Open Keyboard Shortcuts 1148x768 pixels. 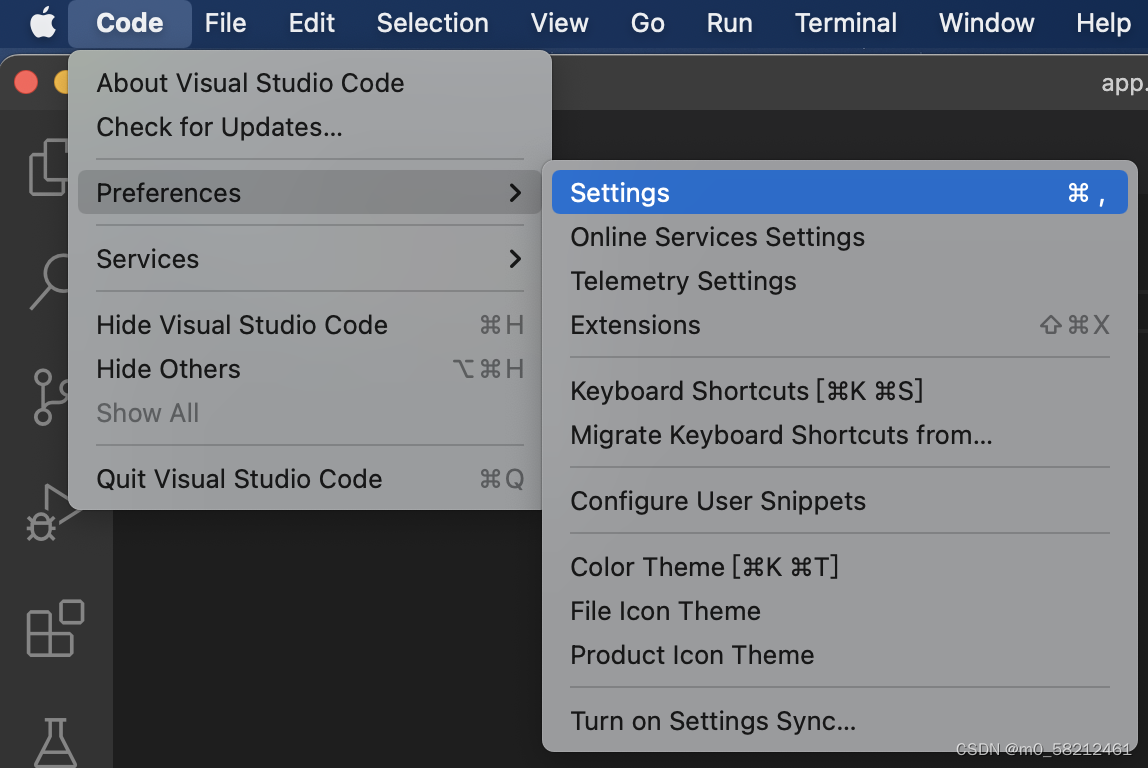pos(745,391)
